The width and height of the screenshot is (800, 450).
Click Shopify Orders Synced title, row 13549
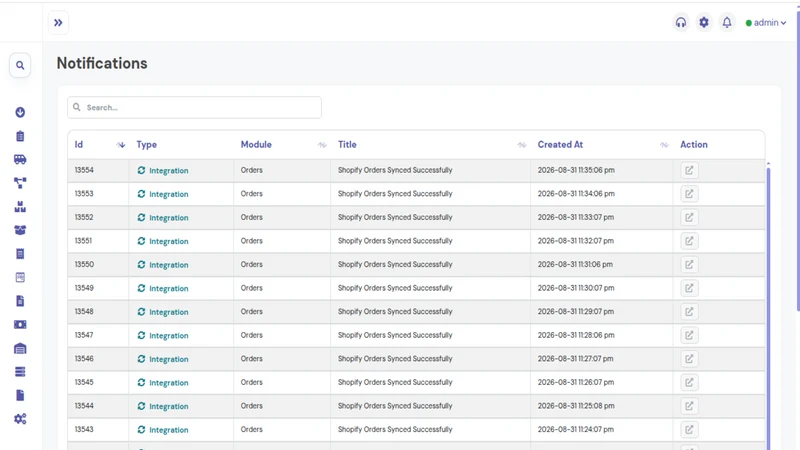pyautogui.click(x=395, y=288)
